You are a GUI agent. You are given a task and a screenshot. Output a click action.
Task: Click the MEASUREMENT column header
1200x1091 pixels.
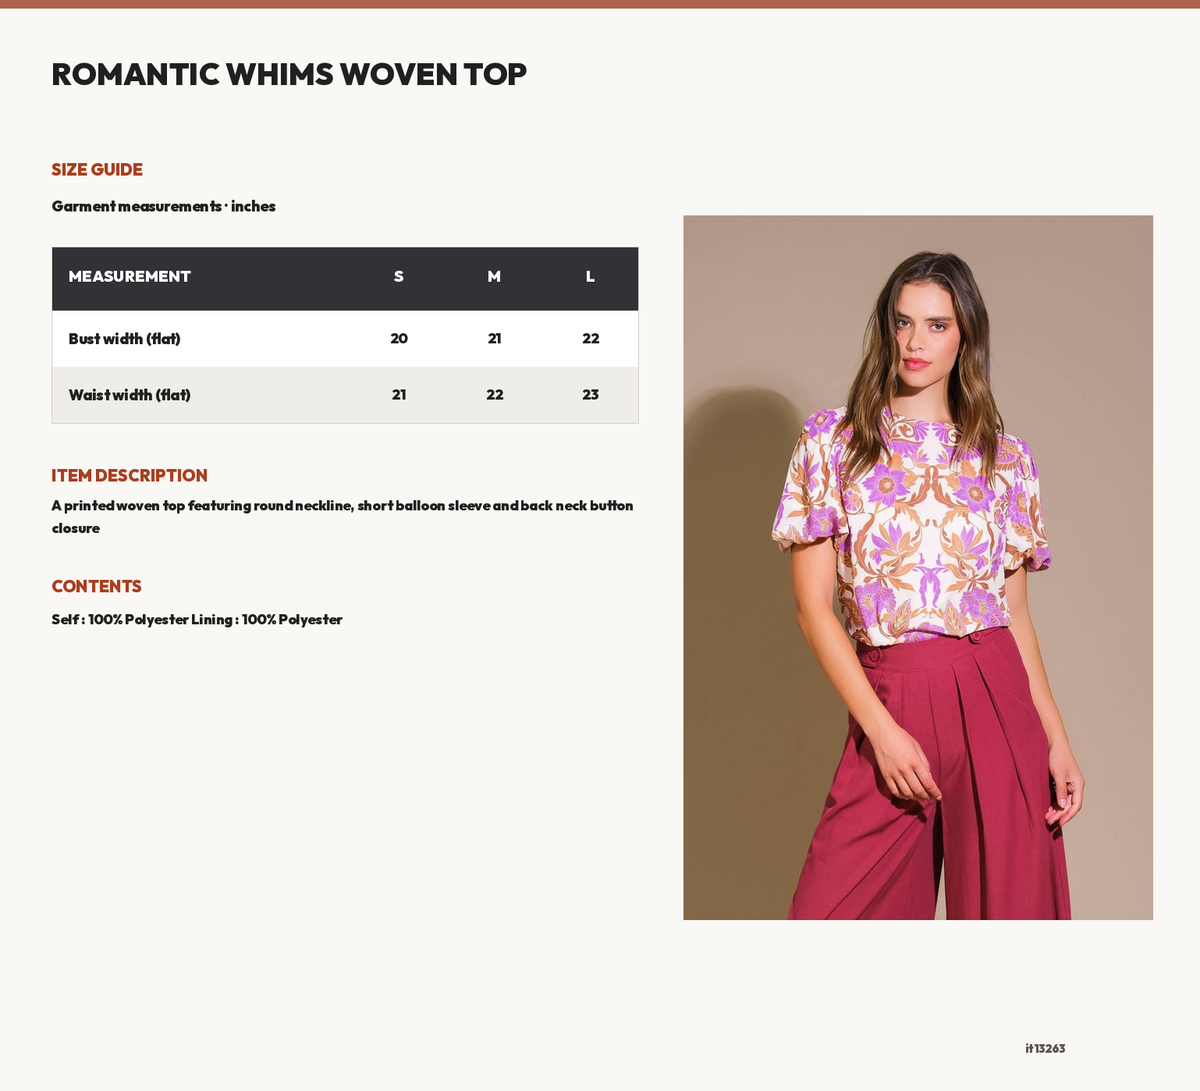point(130,277)
